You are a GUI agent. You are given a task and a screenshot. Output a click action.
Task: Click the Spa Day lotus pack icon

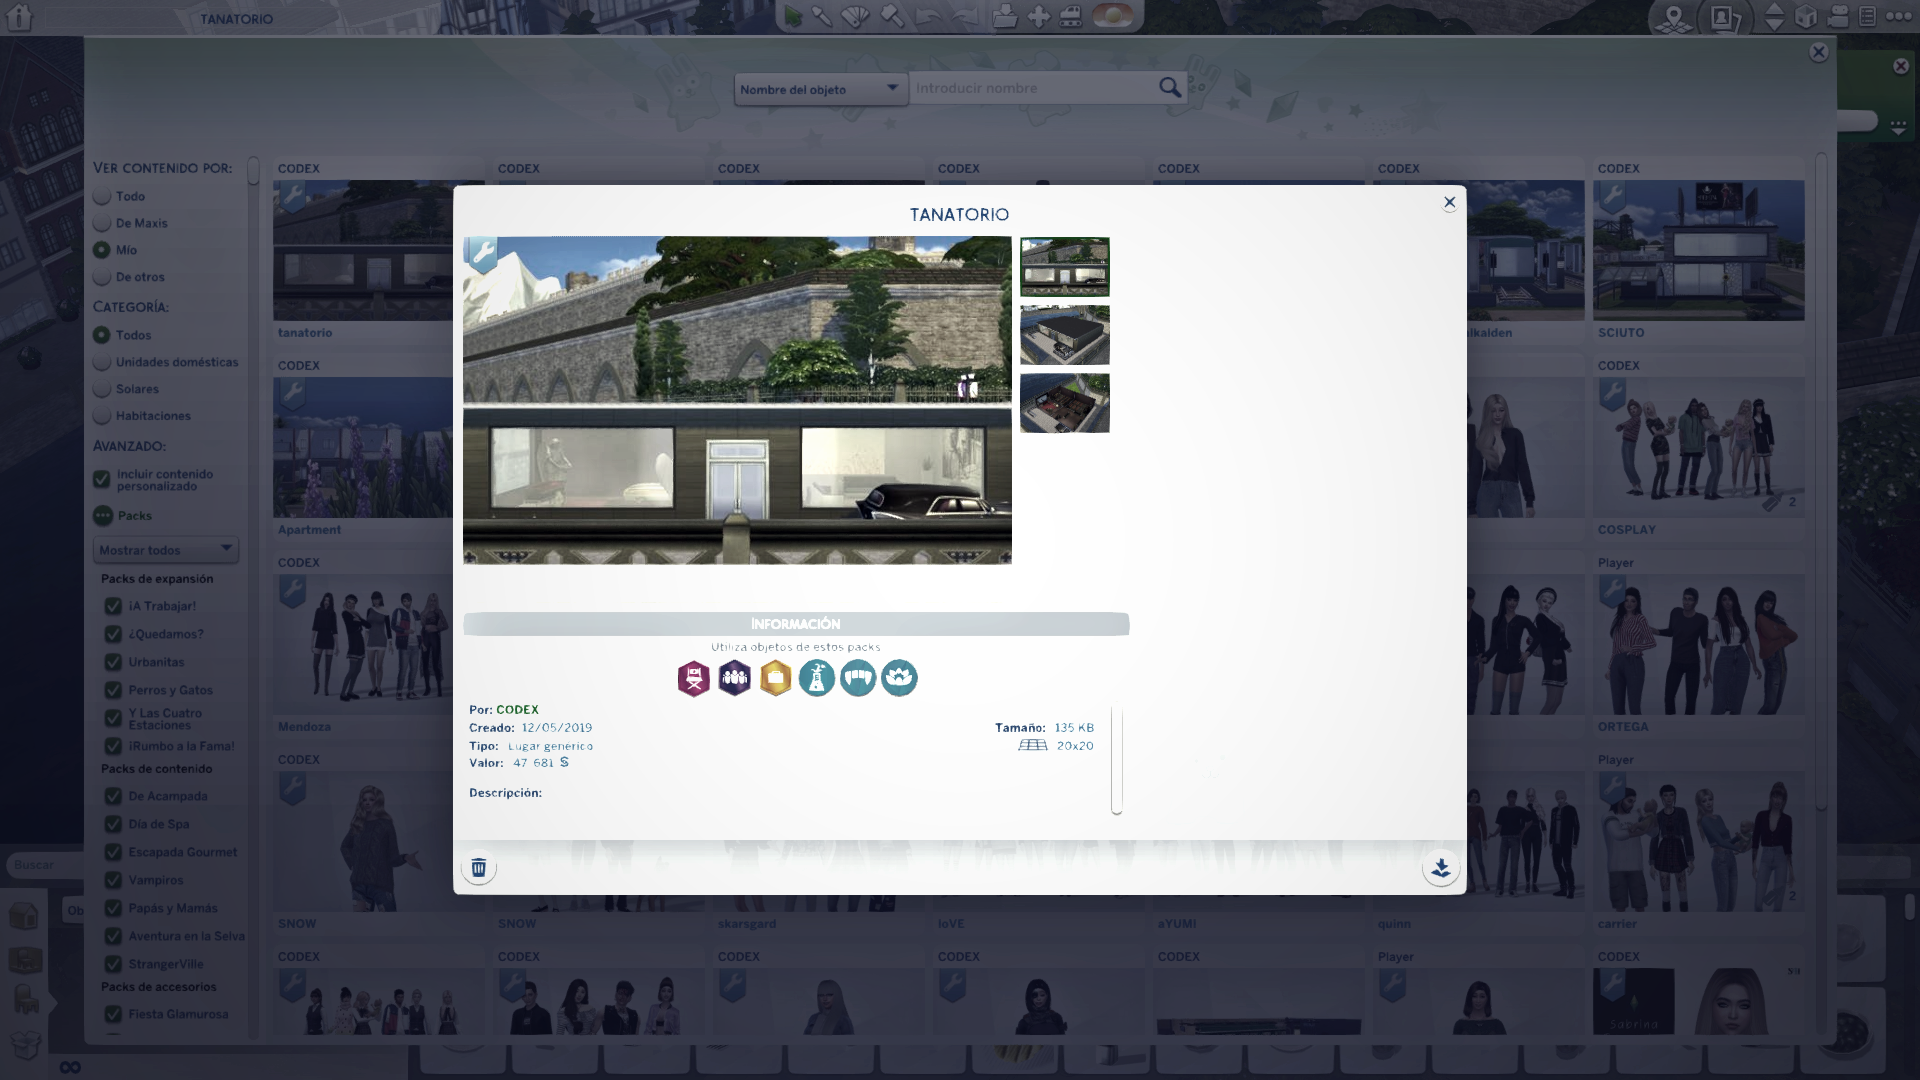tap(899, 679)
